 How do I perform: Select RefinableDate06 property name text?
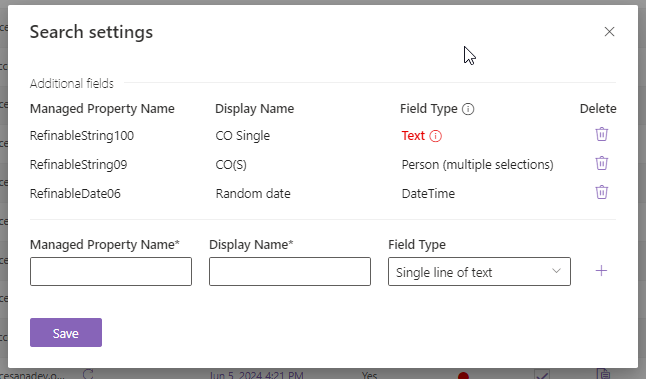75,193
